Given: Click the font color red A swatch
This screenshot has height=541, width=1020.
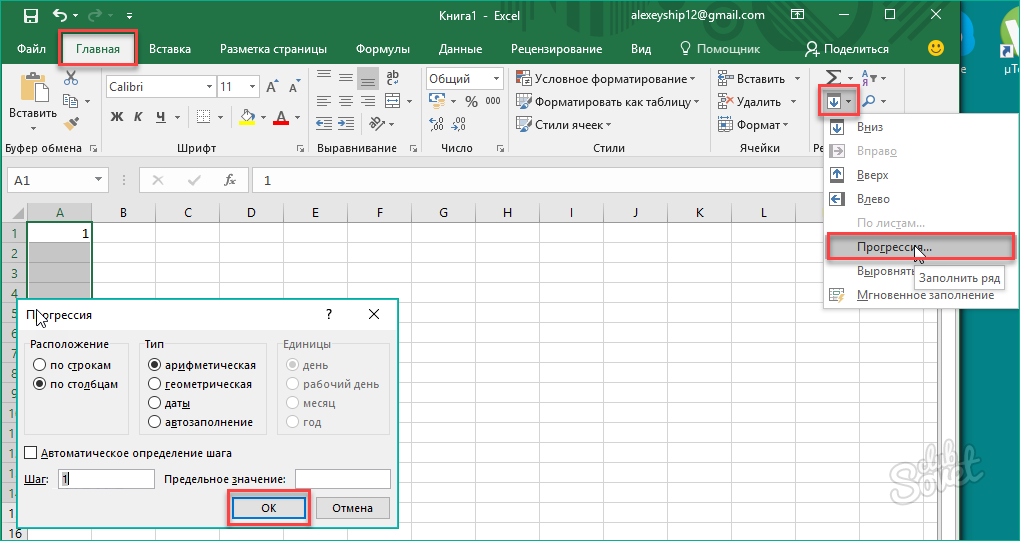Looking at the screenshot, I should (279, 117).
